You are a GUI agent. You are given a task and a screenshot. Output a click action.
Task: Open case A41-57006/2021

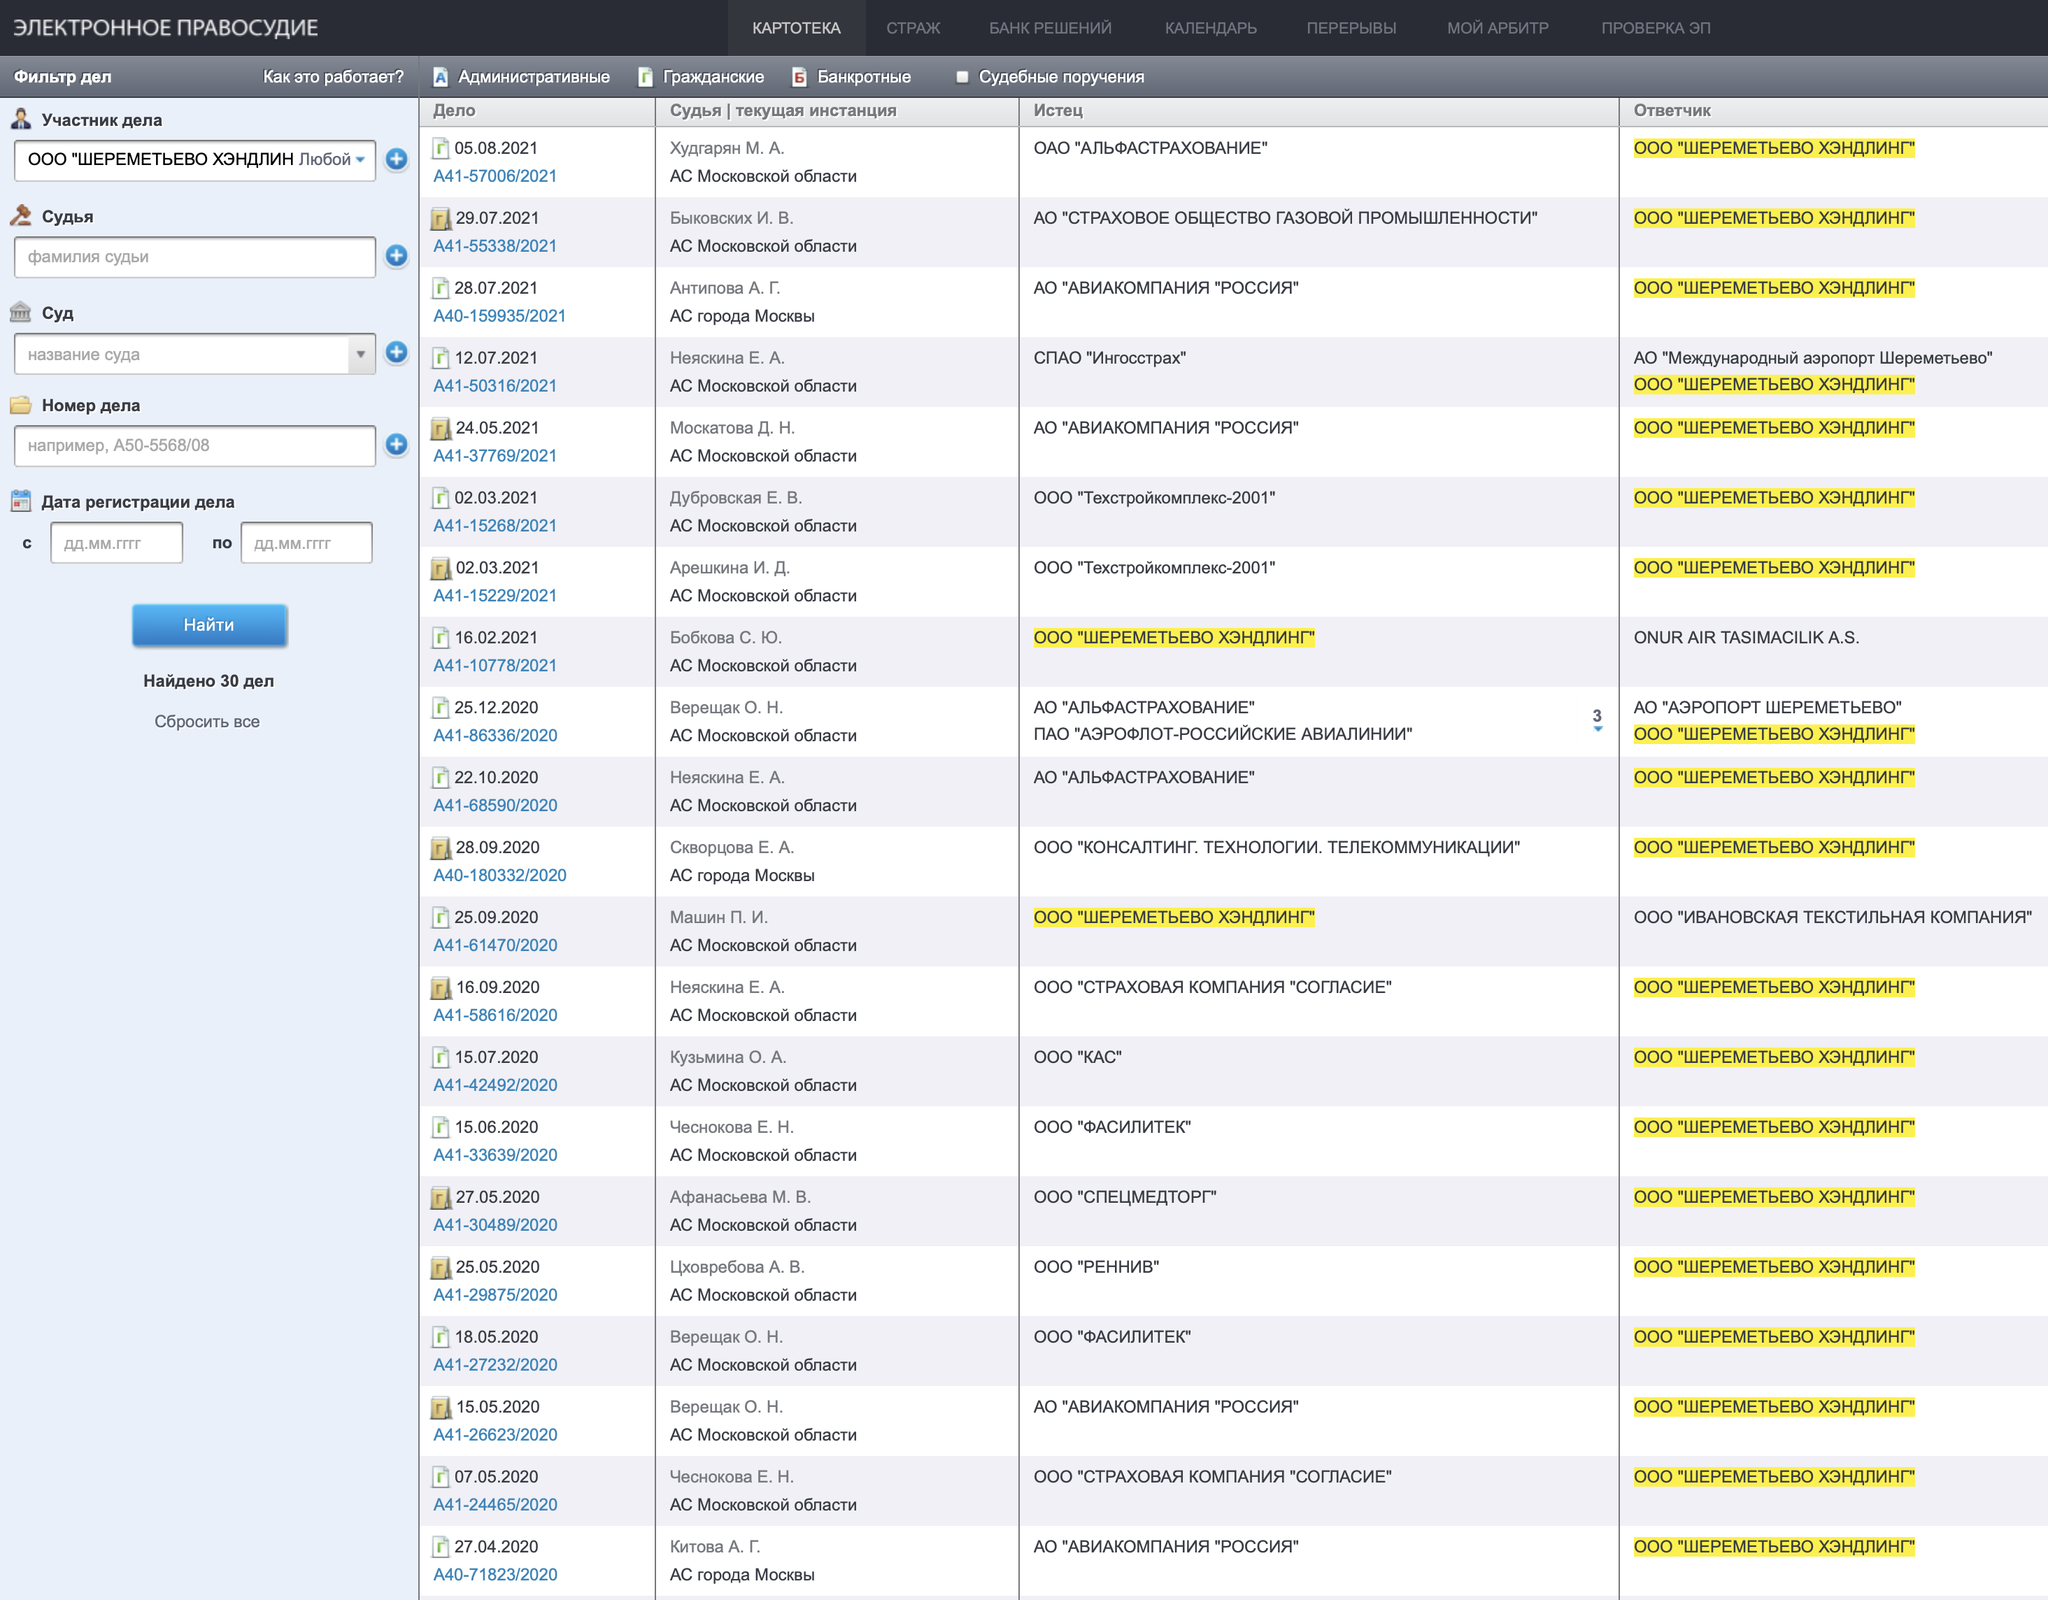(x=495, y=176)
